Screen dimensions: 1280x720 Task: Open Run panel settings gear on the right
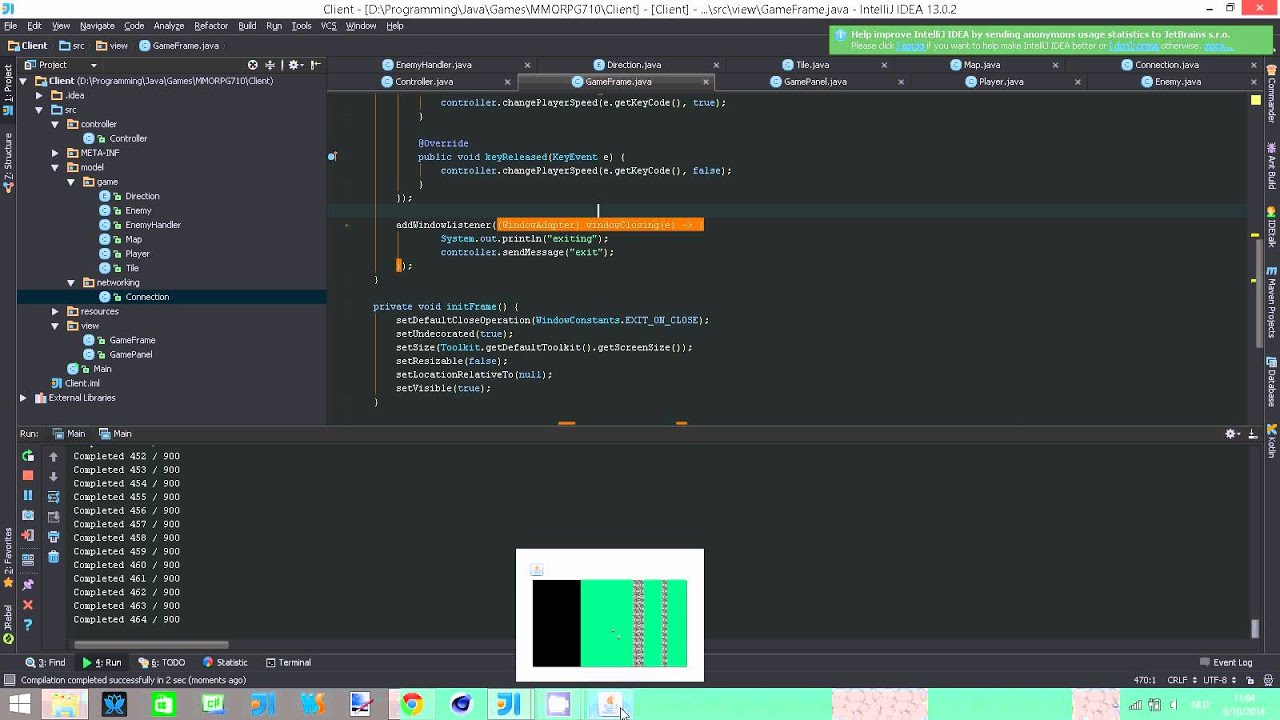click(1233, 434)
